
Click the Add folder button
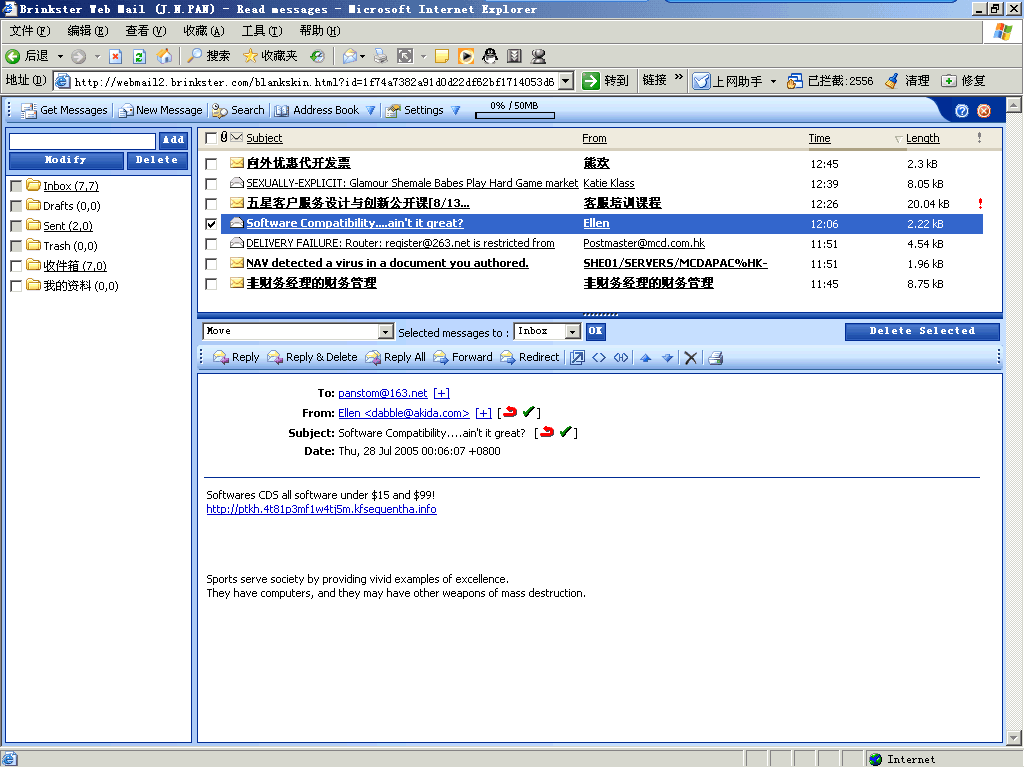pos(173,140)
